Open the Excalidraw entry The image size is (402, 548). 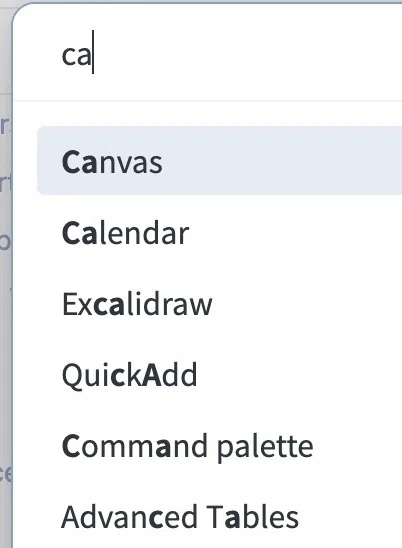pos(220,304)
